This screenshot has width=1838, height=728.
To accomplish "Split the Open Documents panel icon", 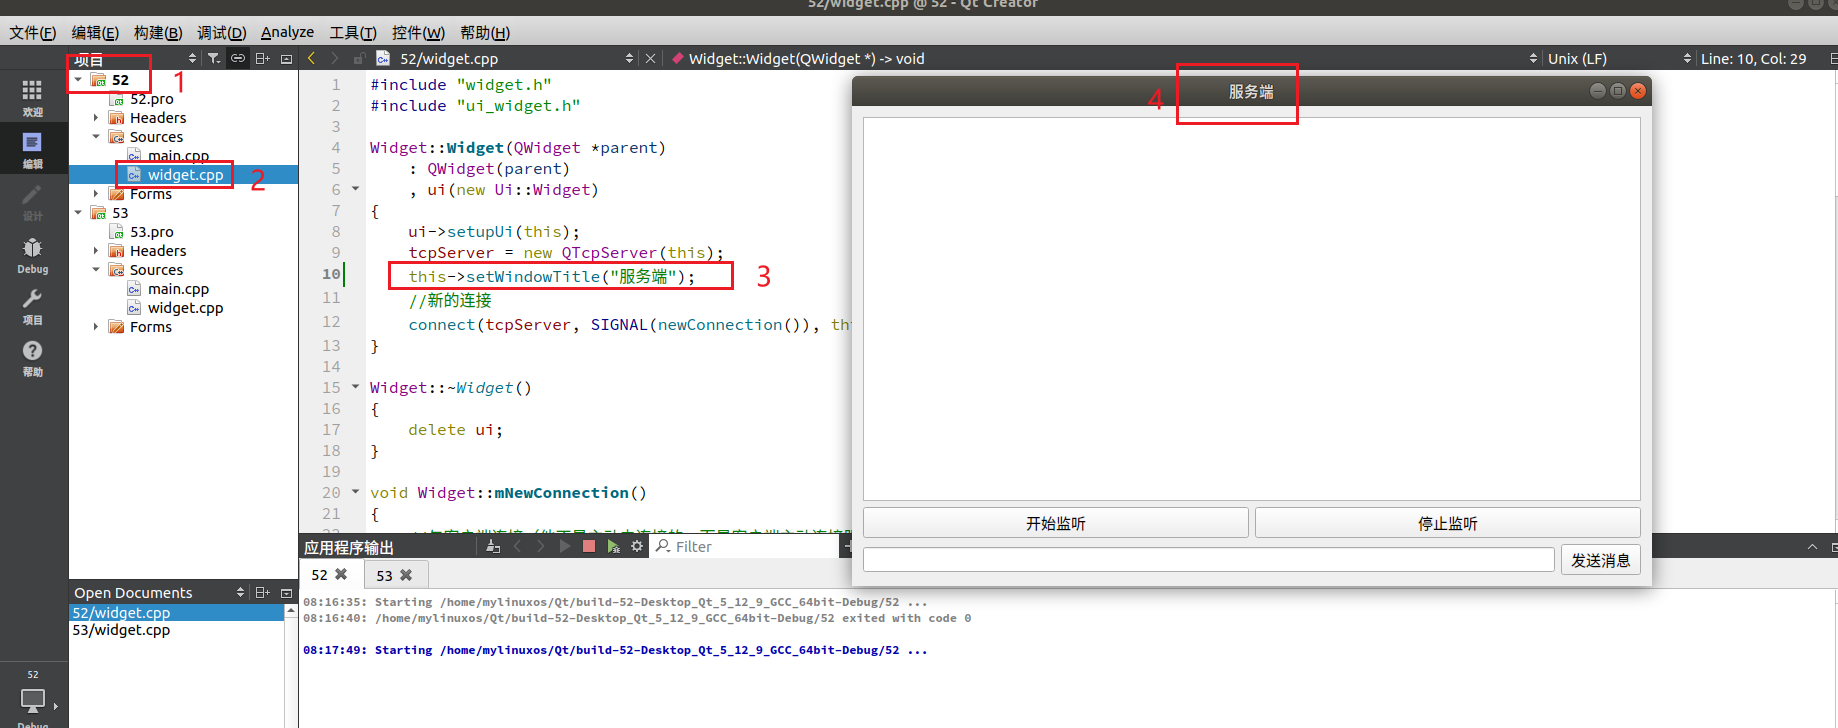I will coord(262,592).
